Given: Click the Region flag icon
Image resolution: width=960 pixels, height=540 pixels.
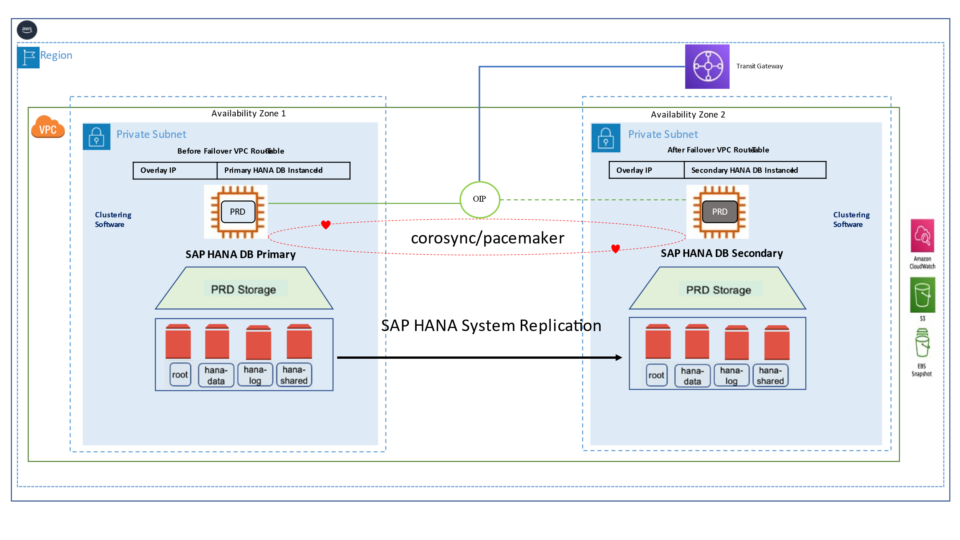Looking at the screenshot, I should (28, 56).
